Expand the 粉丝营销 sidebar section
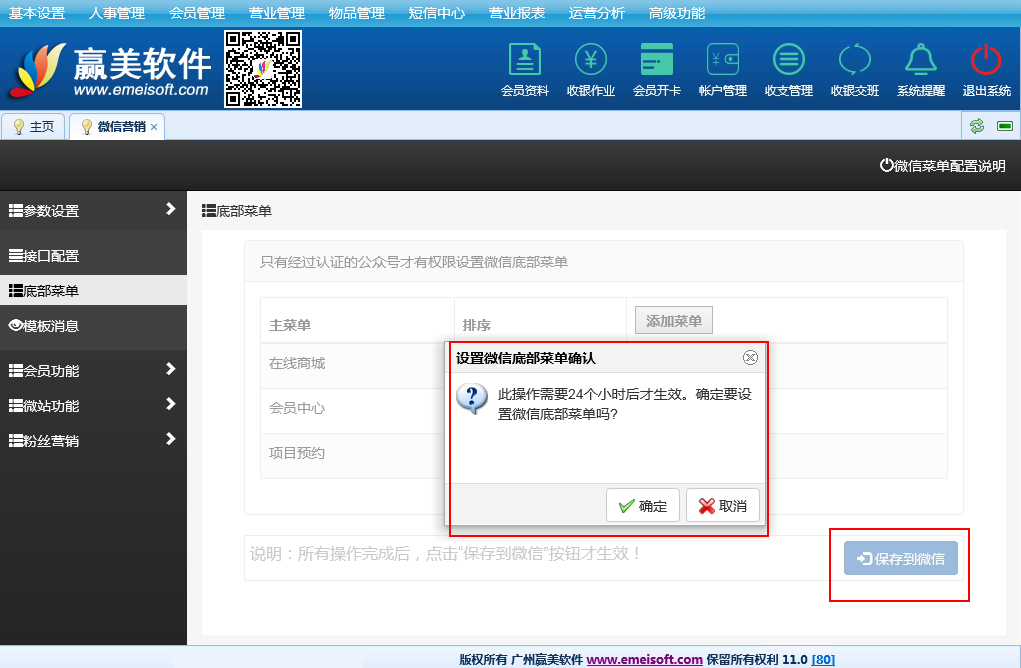The height and width of the screenshot is (668, 1021). [x=93, y=440]
